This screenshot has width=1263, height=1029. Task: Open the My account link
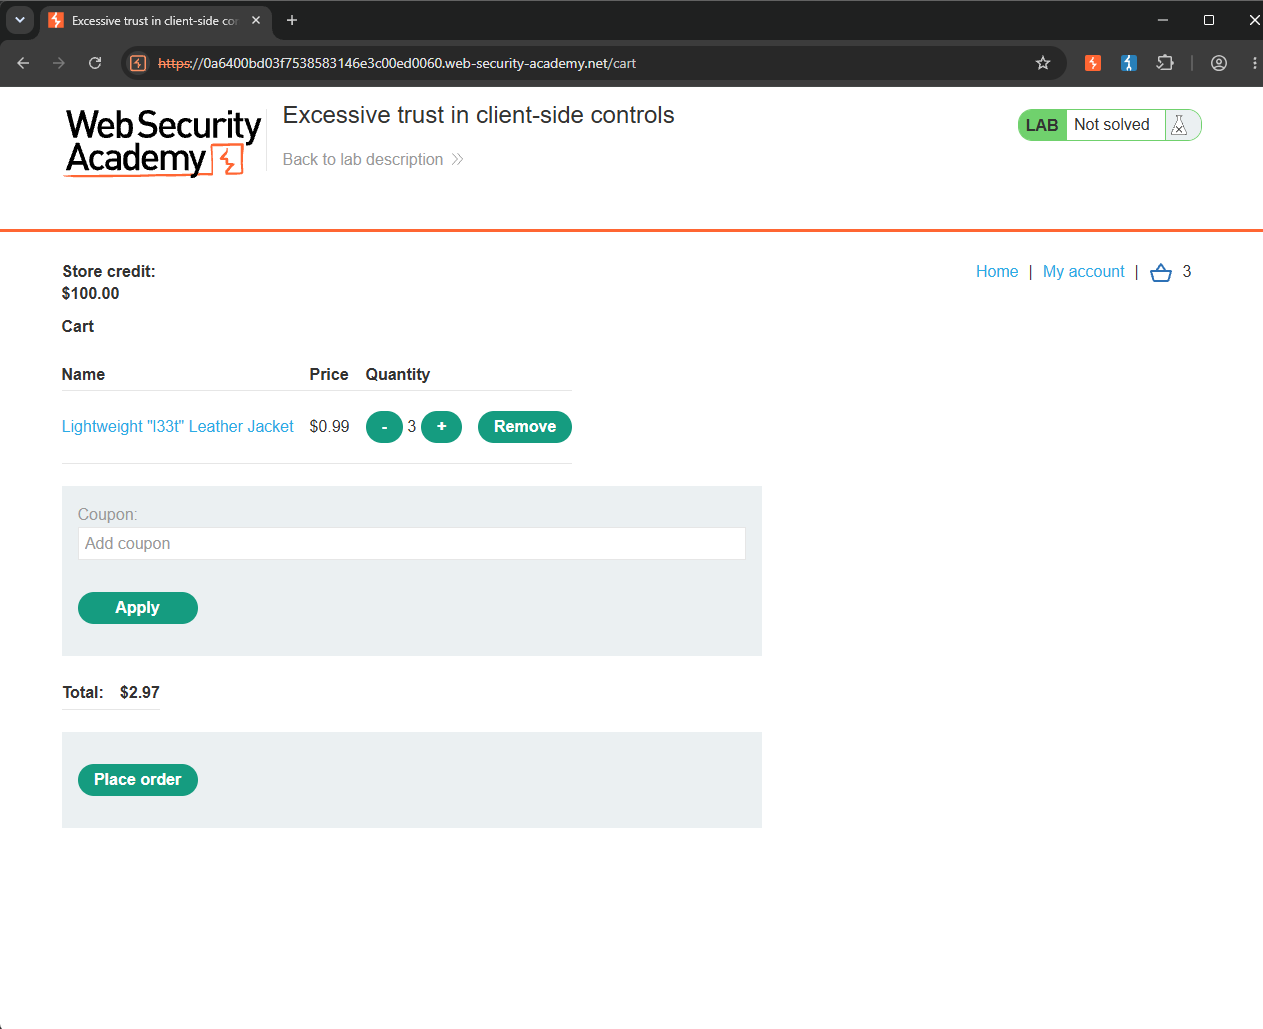click(x=1083, y=272)
